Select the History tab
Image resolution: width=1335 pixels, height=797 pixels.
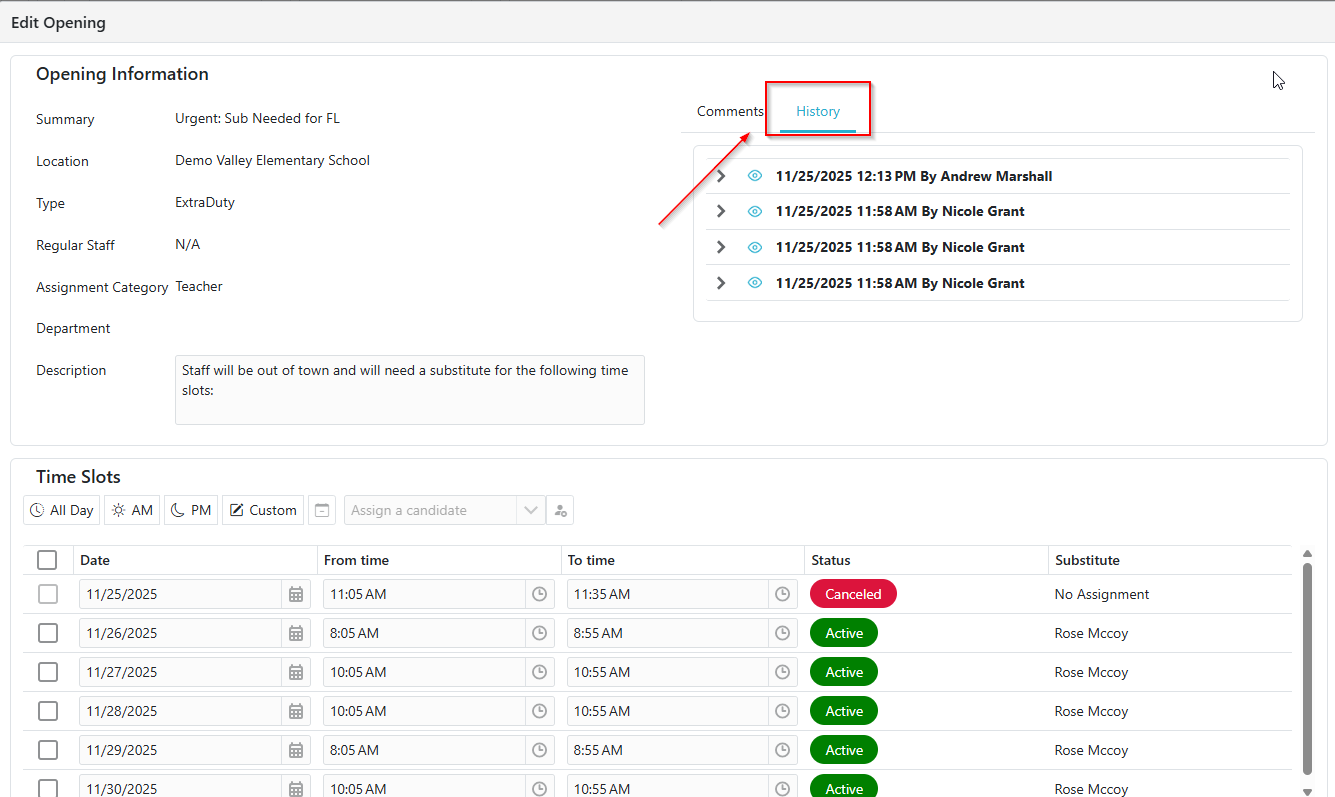pos(818,111)
